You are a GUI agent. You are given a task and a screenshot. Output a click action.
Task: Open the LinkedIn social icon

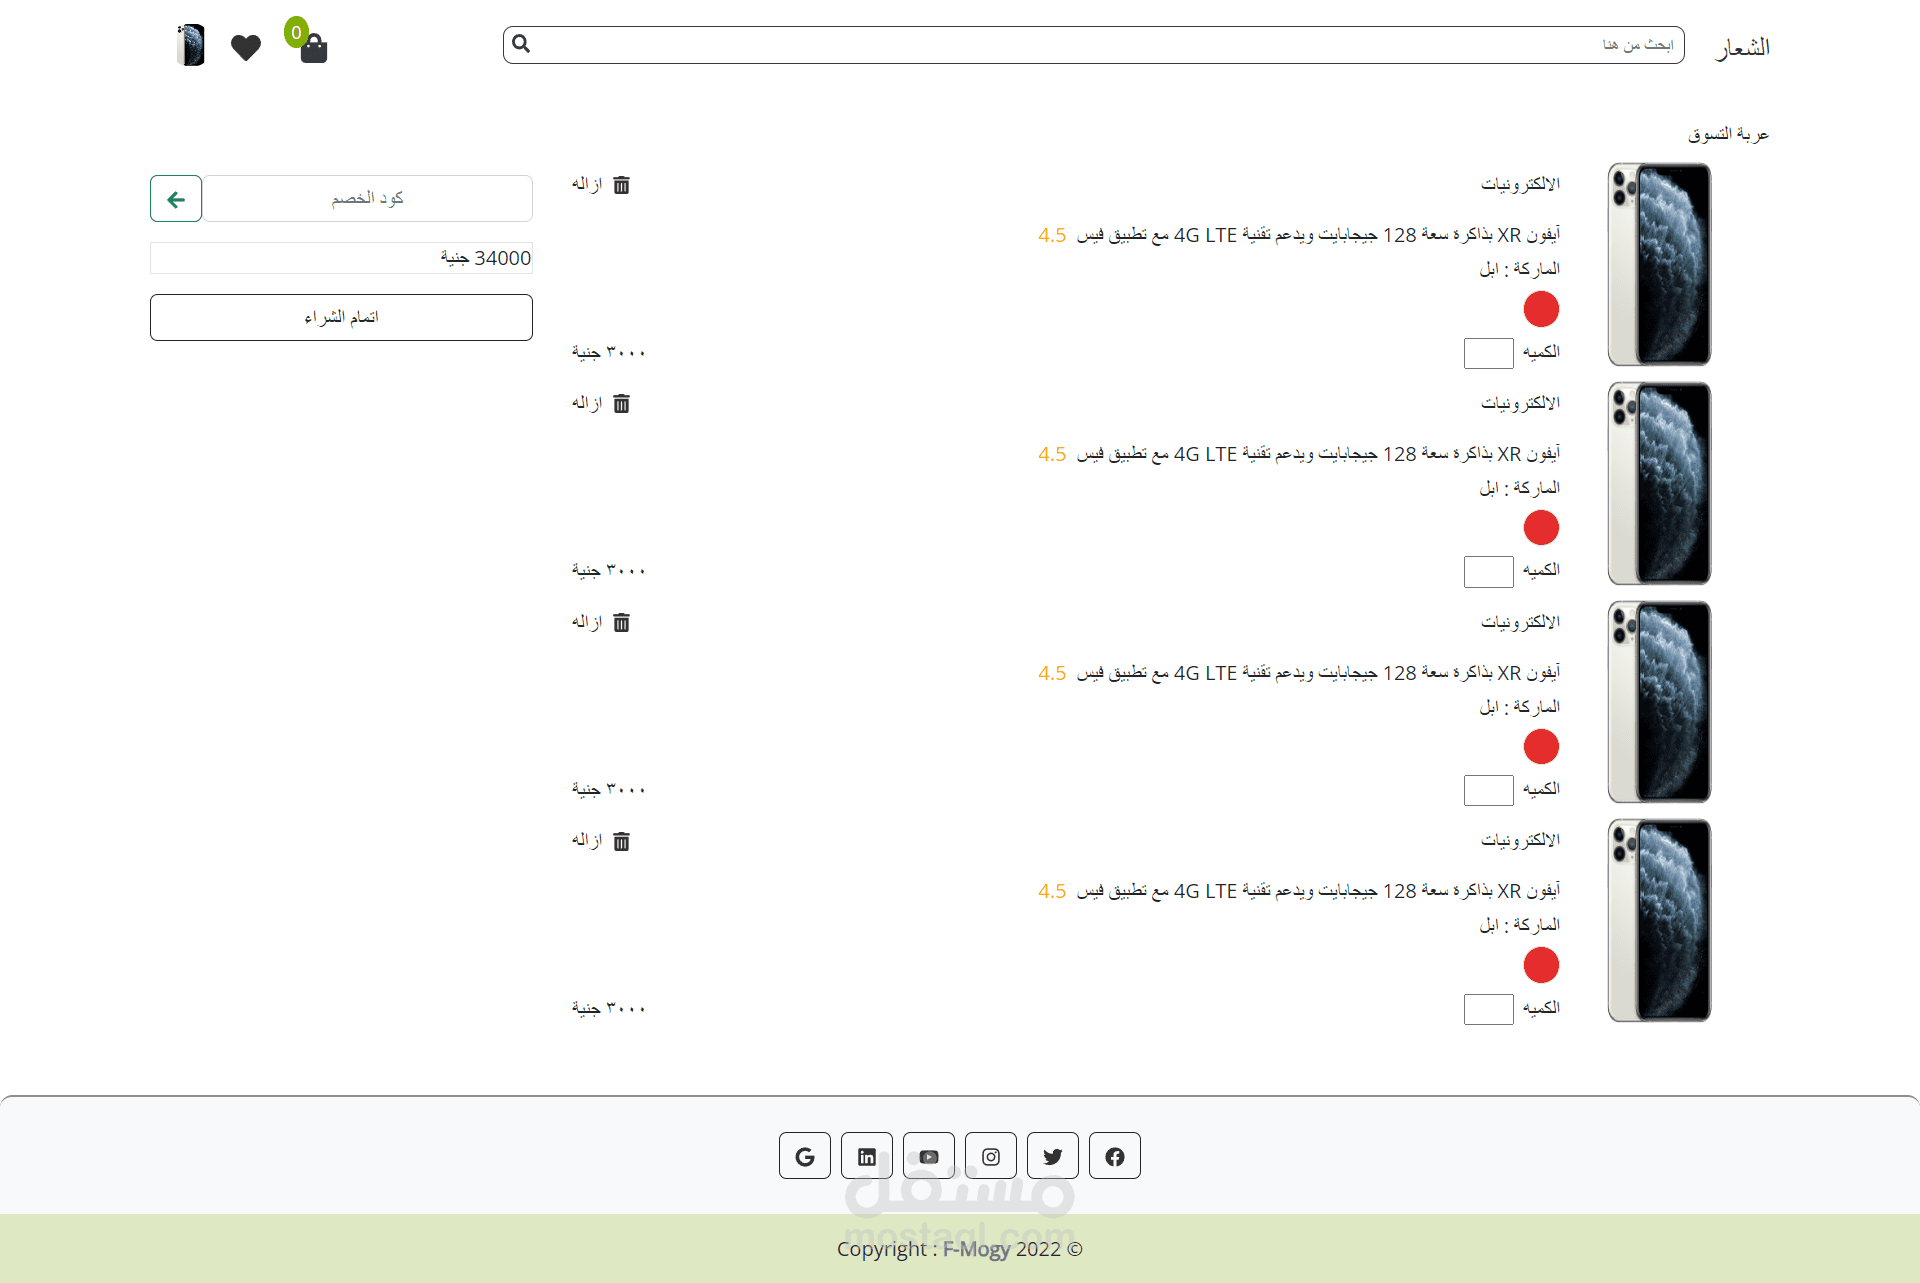point(866,1156)
